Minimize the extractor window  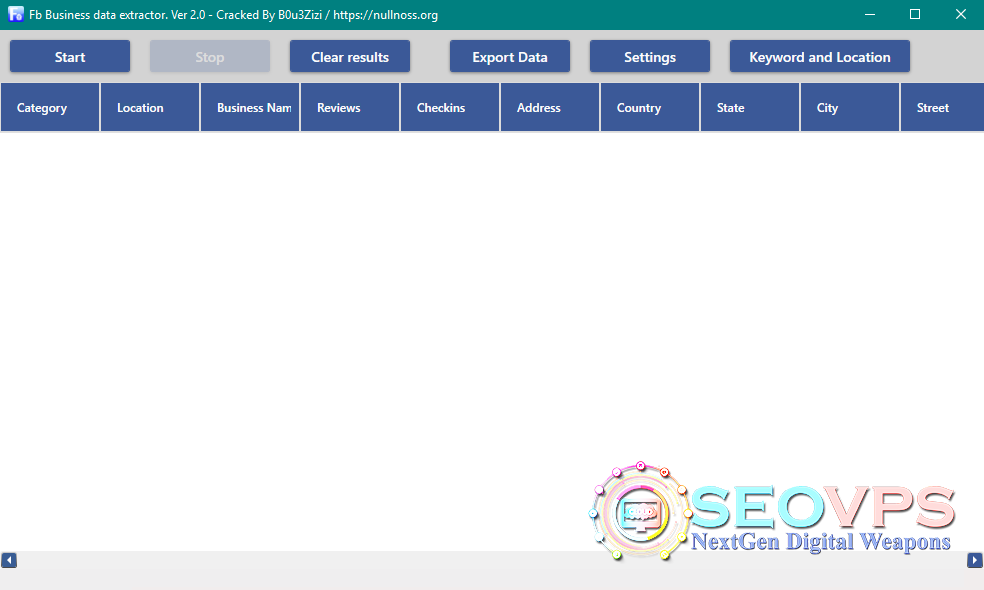(x=870, y=14)
